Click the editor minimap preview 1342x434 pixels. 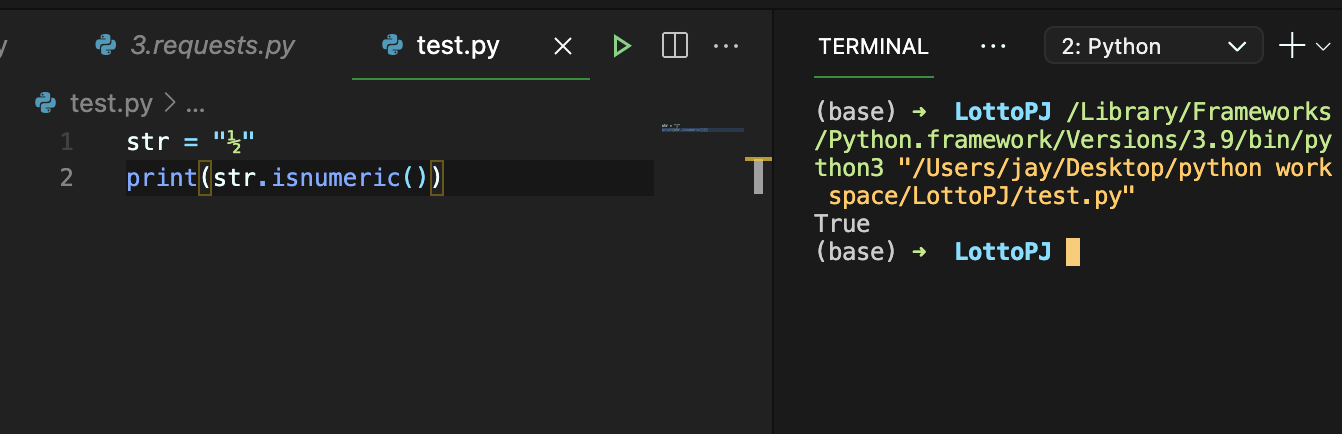(702, 129)
